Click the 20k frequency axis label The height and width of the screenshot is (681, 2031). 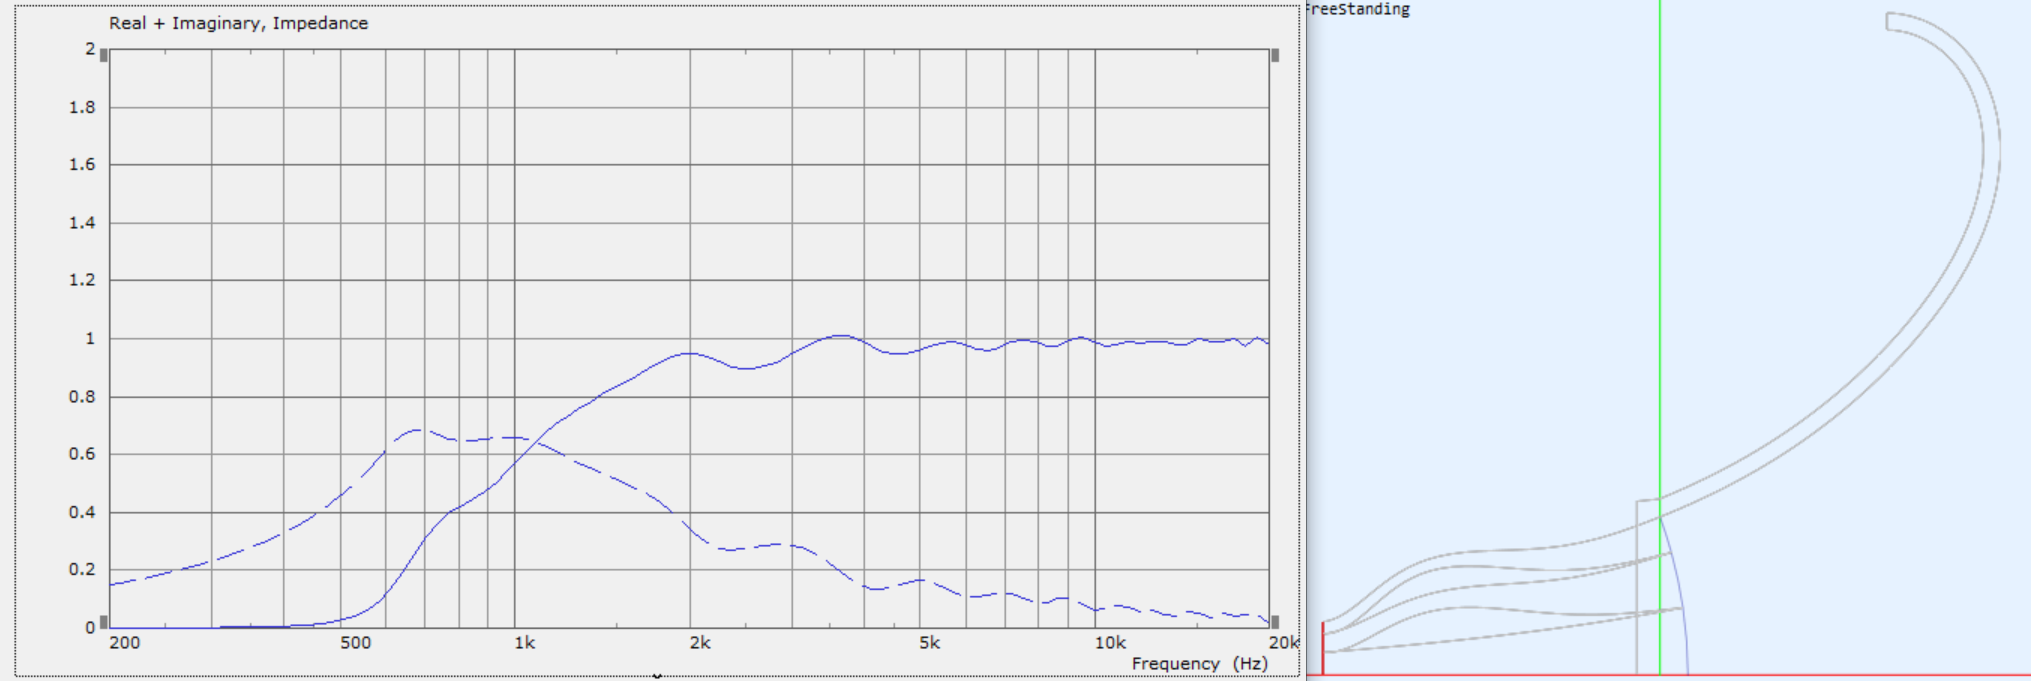pos(1283,643)
